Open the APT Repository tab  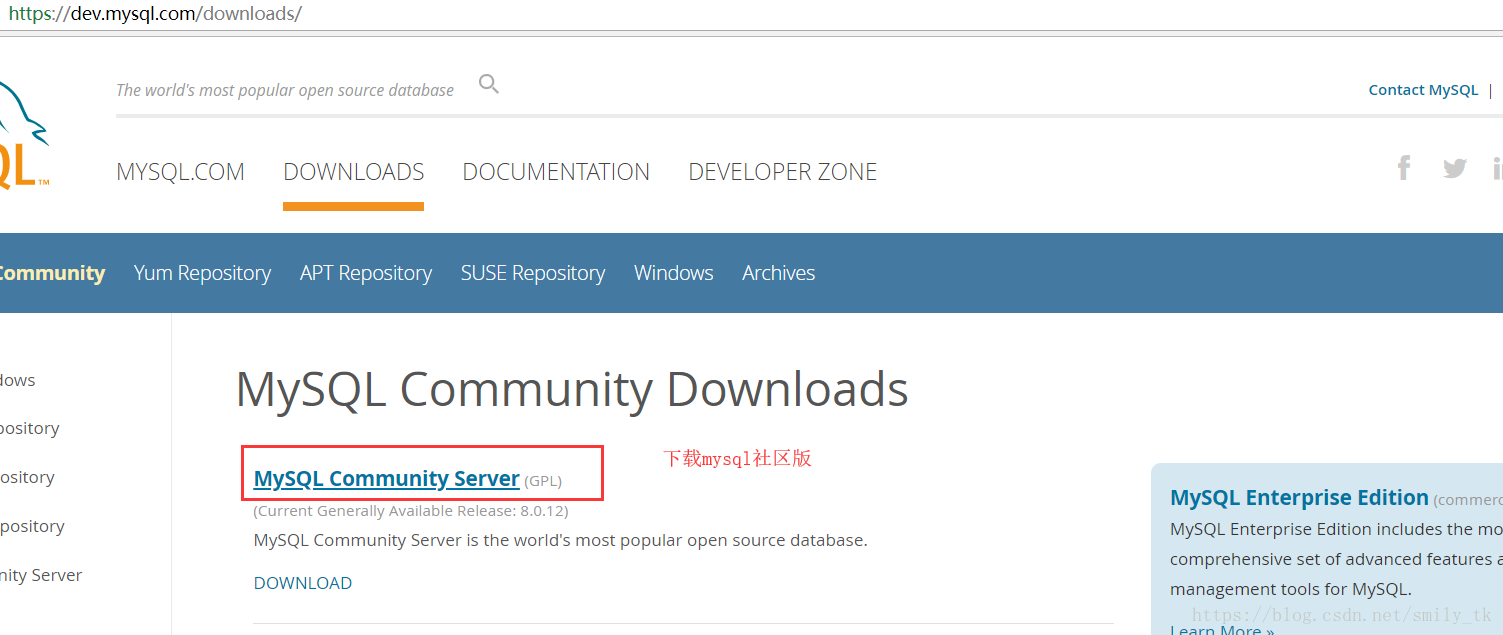pos(366,273)
